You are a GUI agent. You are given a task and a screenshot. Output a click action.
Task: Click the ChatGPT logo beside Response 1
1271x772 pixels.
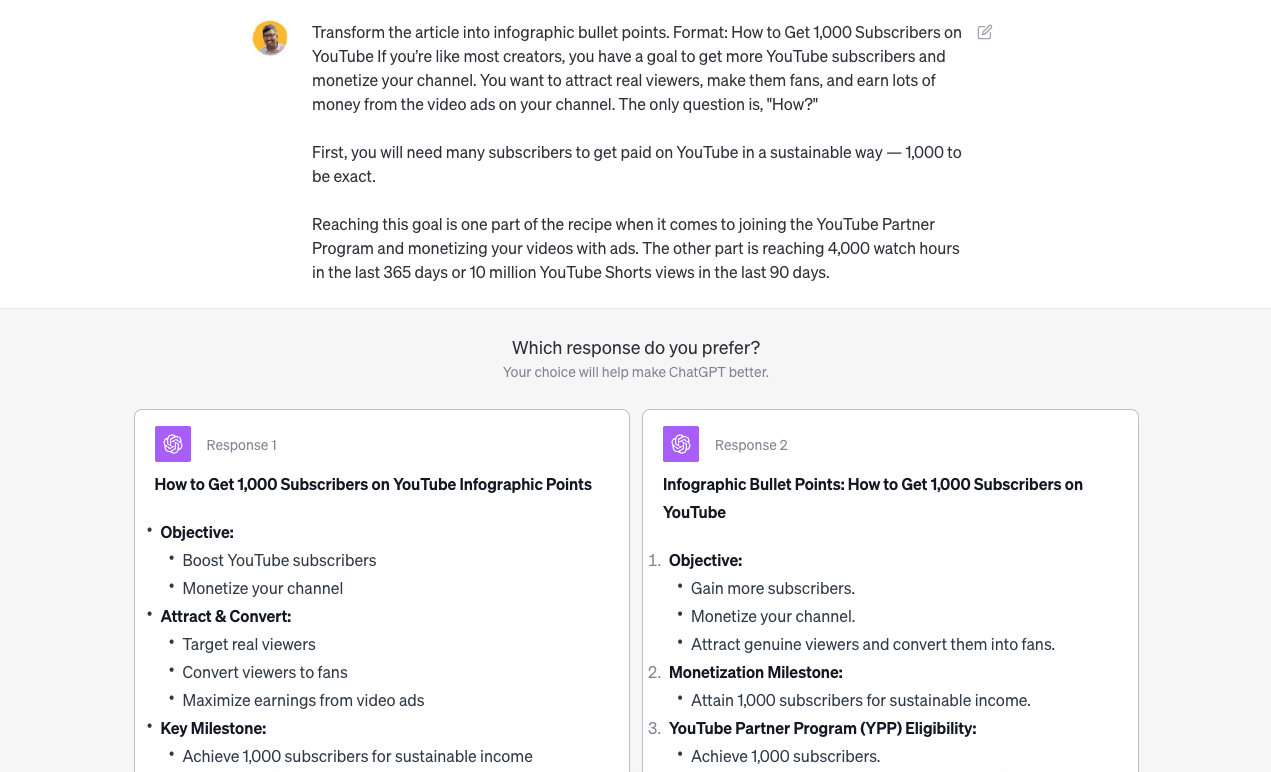pyautogui.click(x=172, y=443)
